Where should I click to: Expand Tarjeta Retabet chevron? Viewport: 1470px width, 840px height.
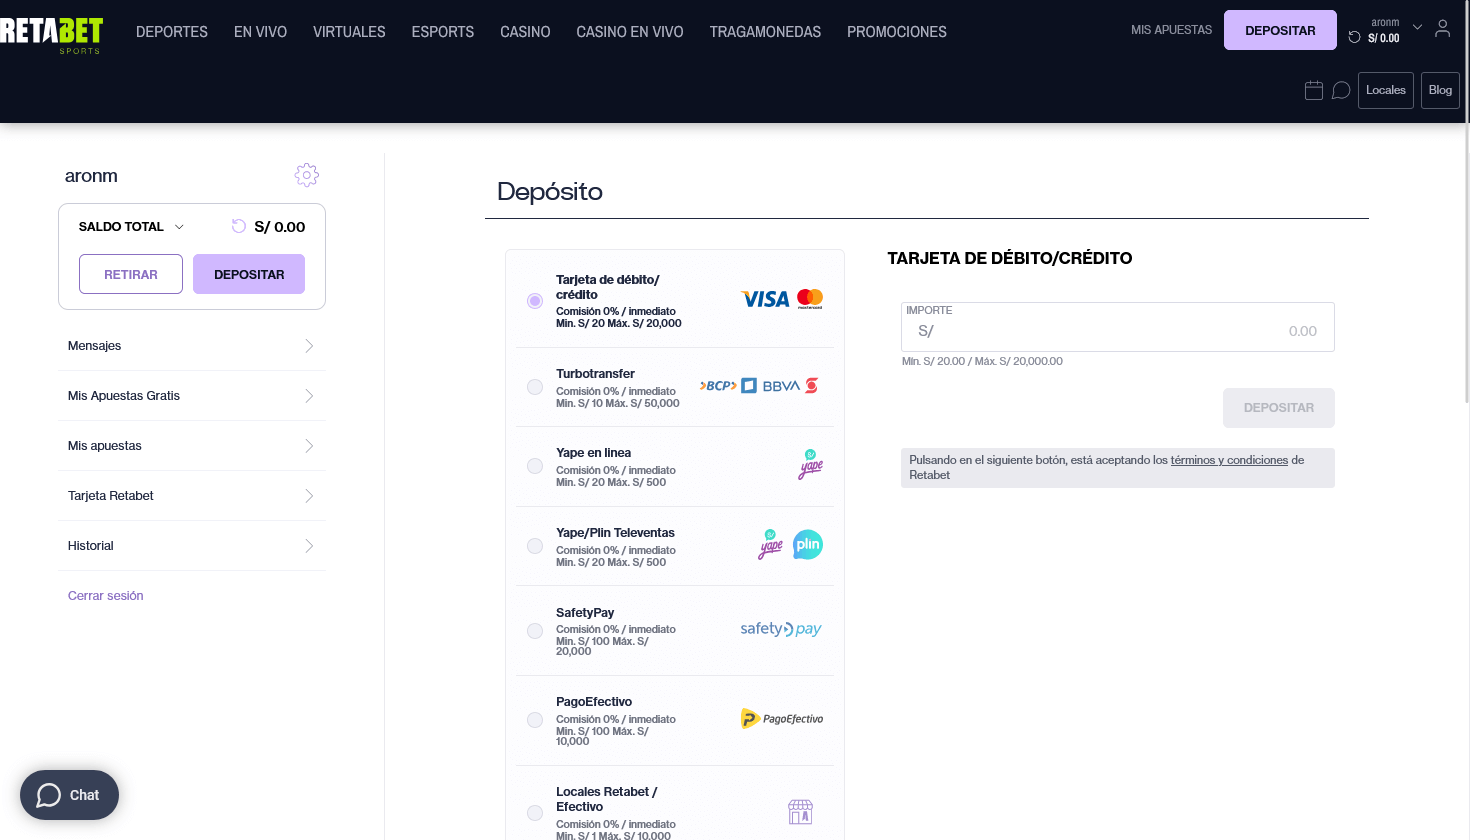pyautogui.click(x=309, y=496)
